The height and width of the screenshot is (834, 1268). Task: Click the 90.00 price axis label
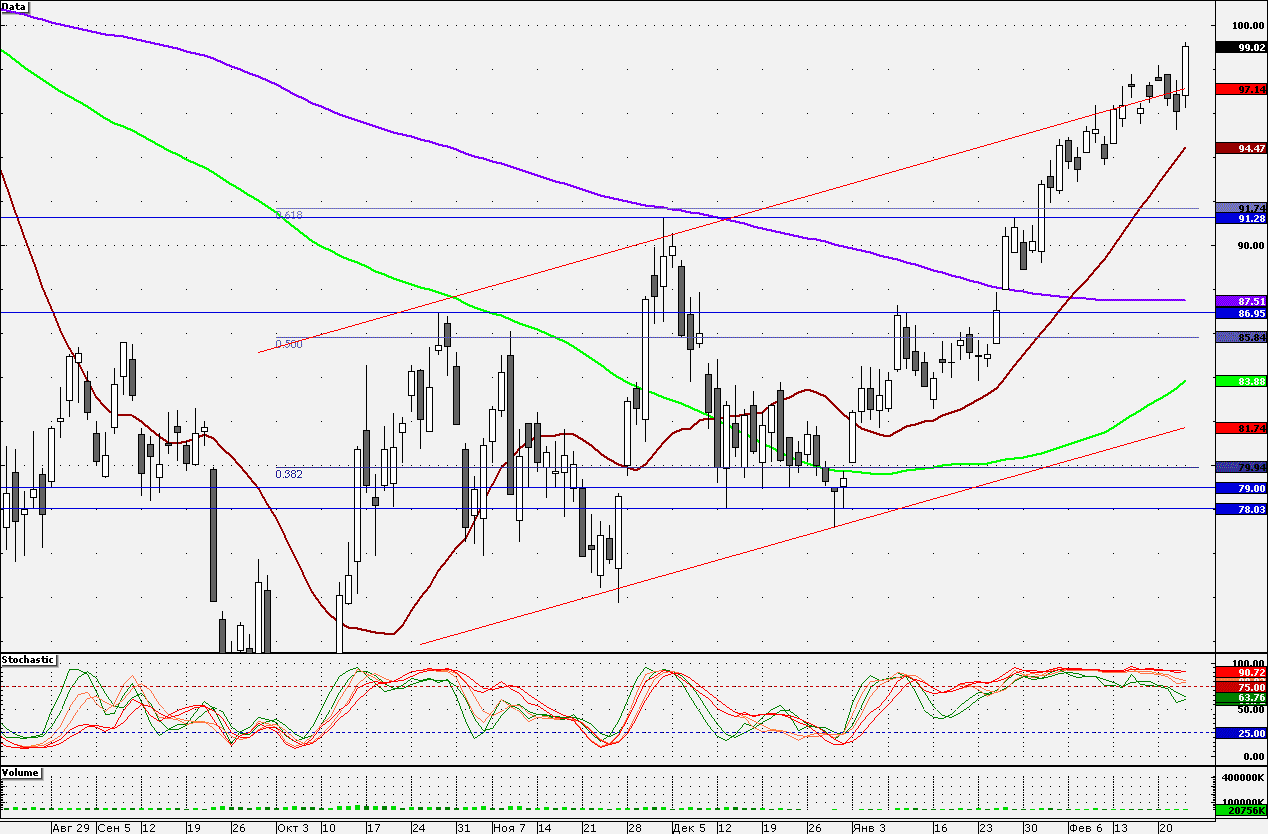point(1250,245)
